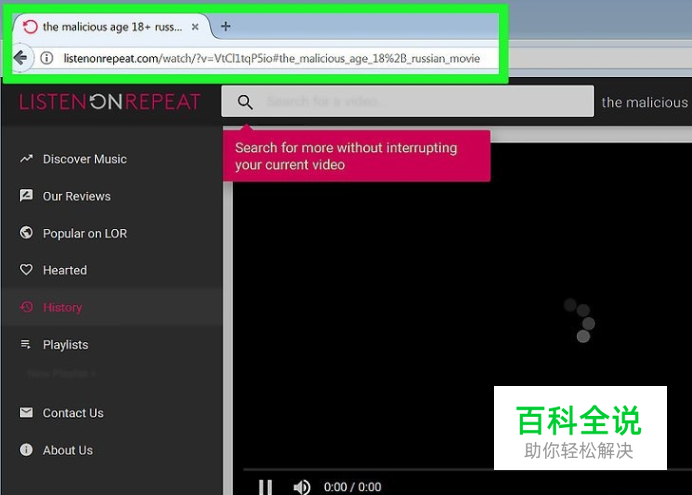
Task: Select 'the malicious age 18+ russ...' tab
Action: (x=112, y=27)
